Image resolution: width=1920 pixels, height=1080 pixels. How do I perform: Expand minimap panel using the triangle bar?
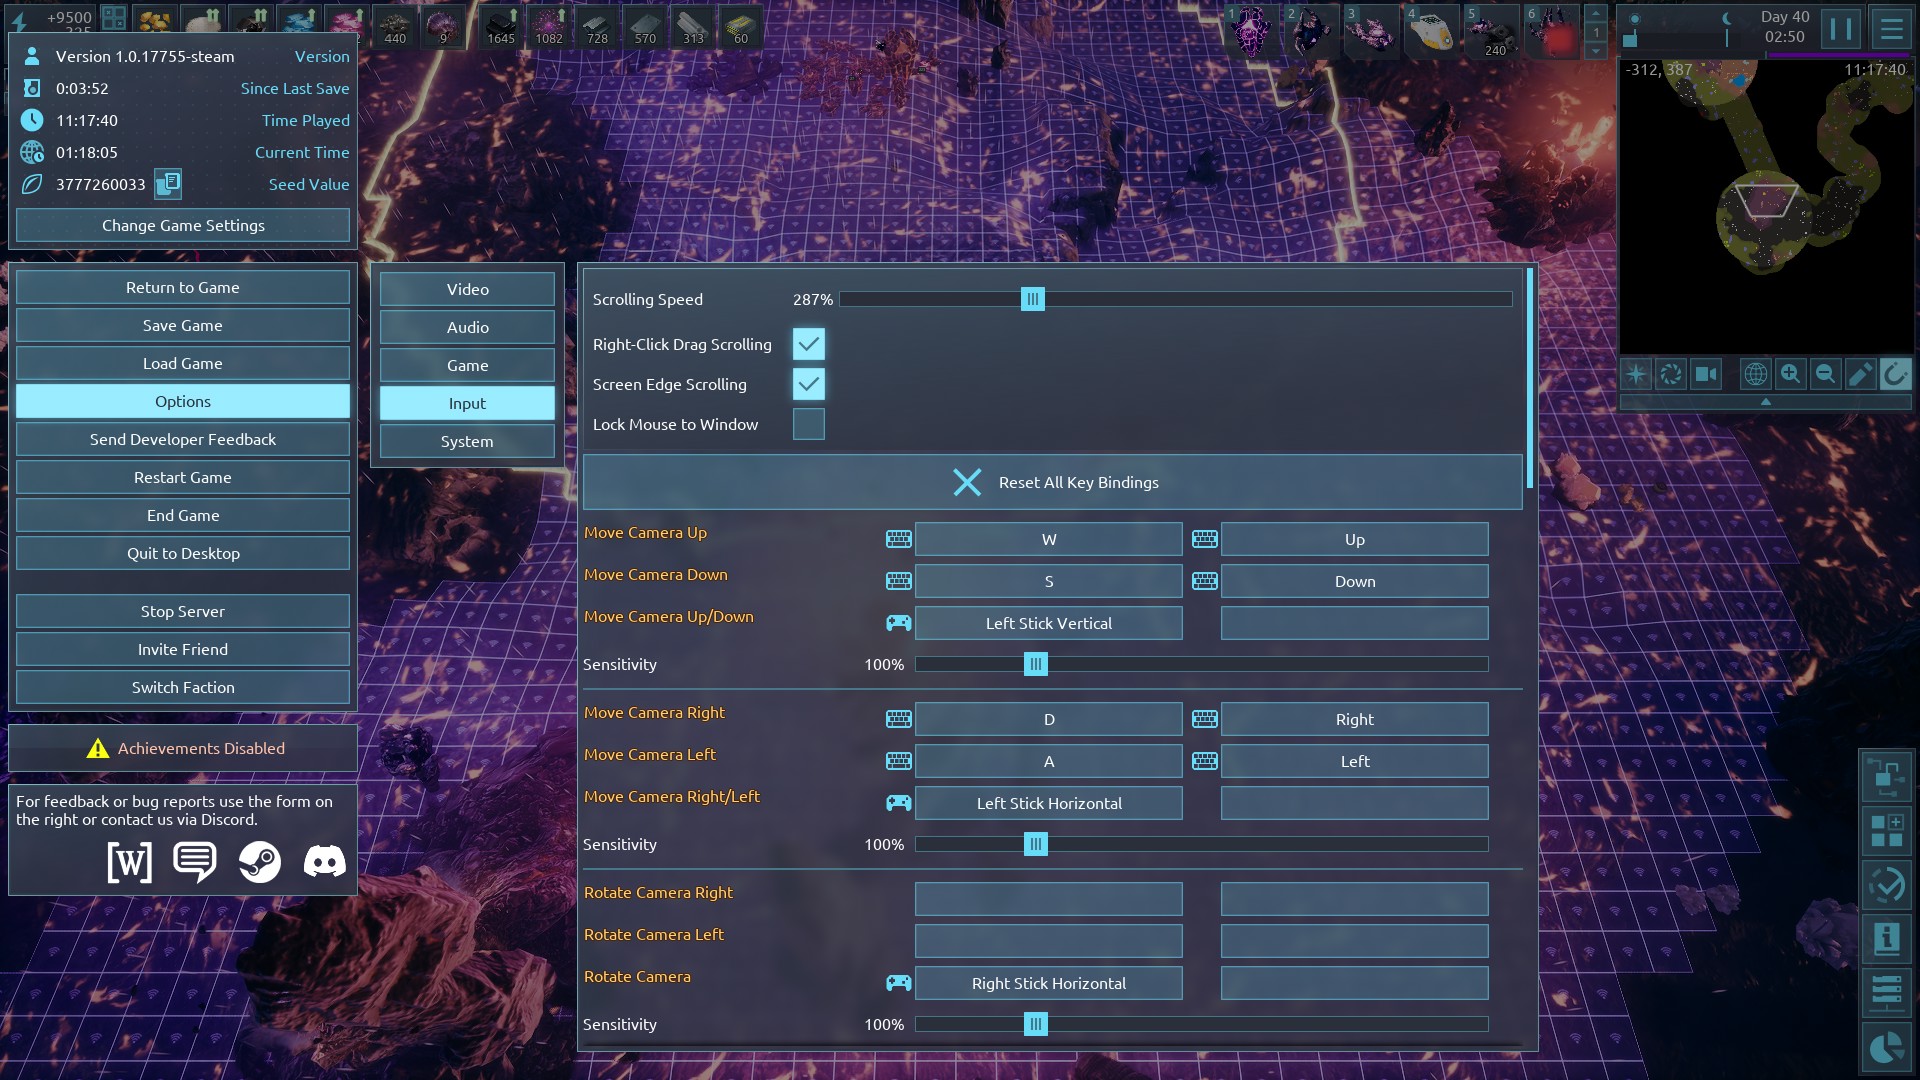pos(1765,401)
